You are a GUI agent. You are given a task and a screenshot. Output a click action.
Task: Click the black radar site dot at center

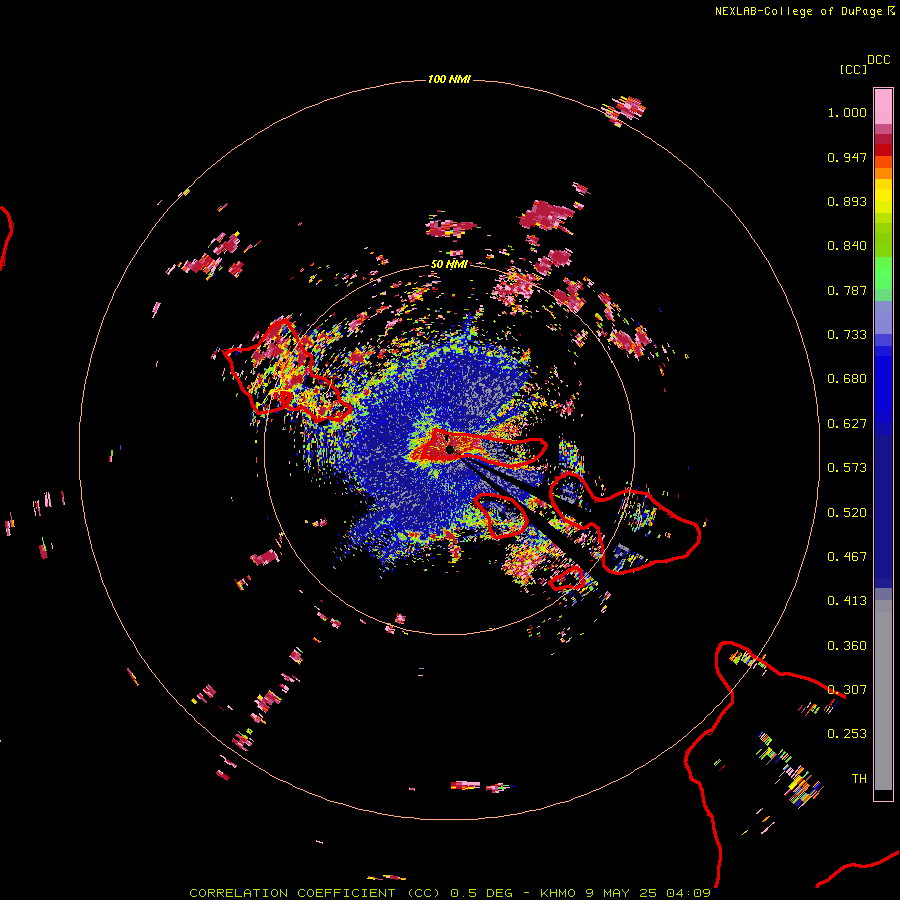pos(450,449)
